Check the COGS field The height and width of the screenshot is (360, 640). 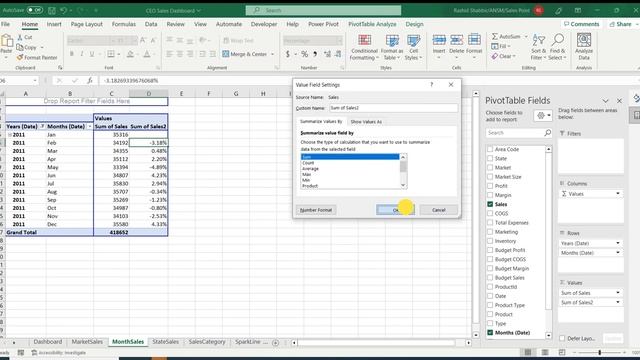tap(490, 213)
